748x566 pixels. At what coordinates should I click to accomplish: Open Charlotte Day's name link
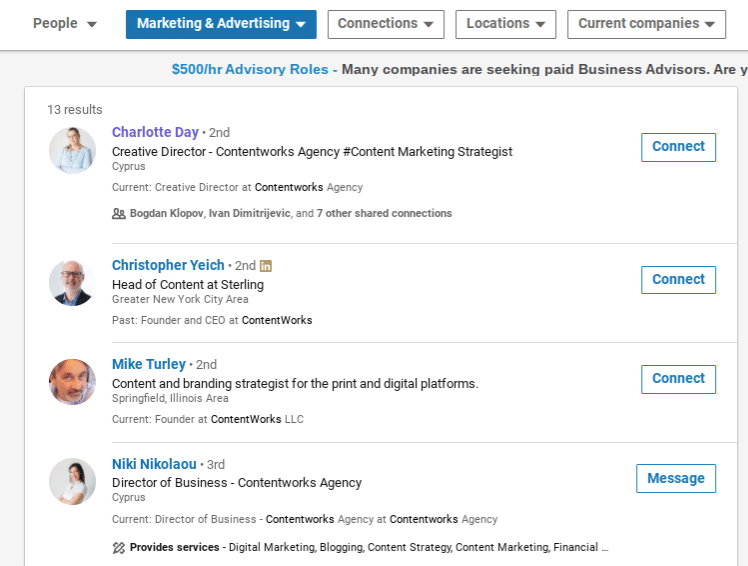point(155,132)
